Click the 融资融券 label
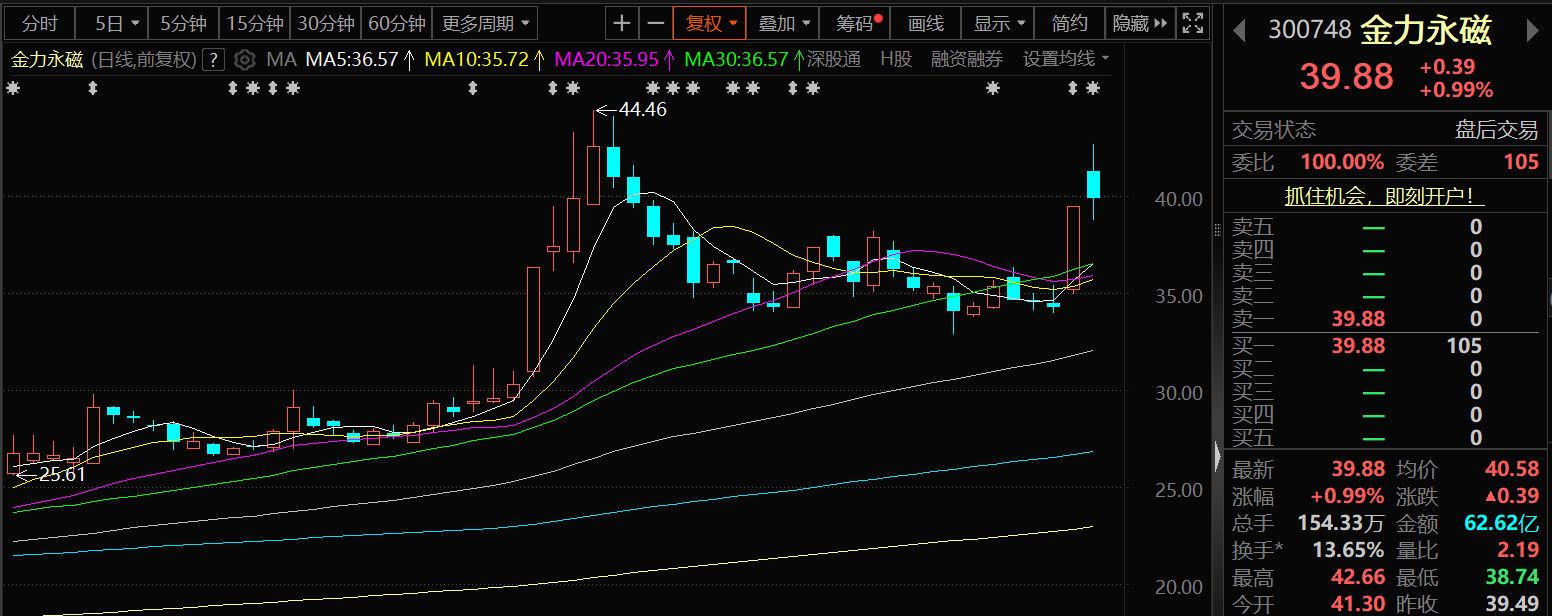 pos(966,60)
